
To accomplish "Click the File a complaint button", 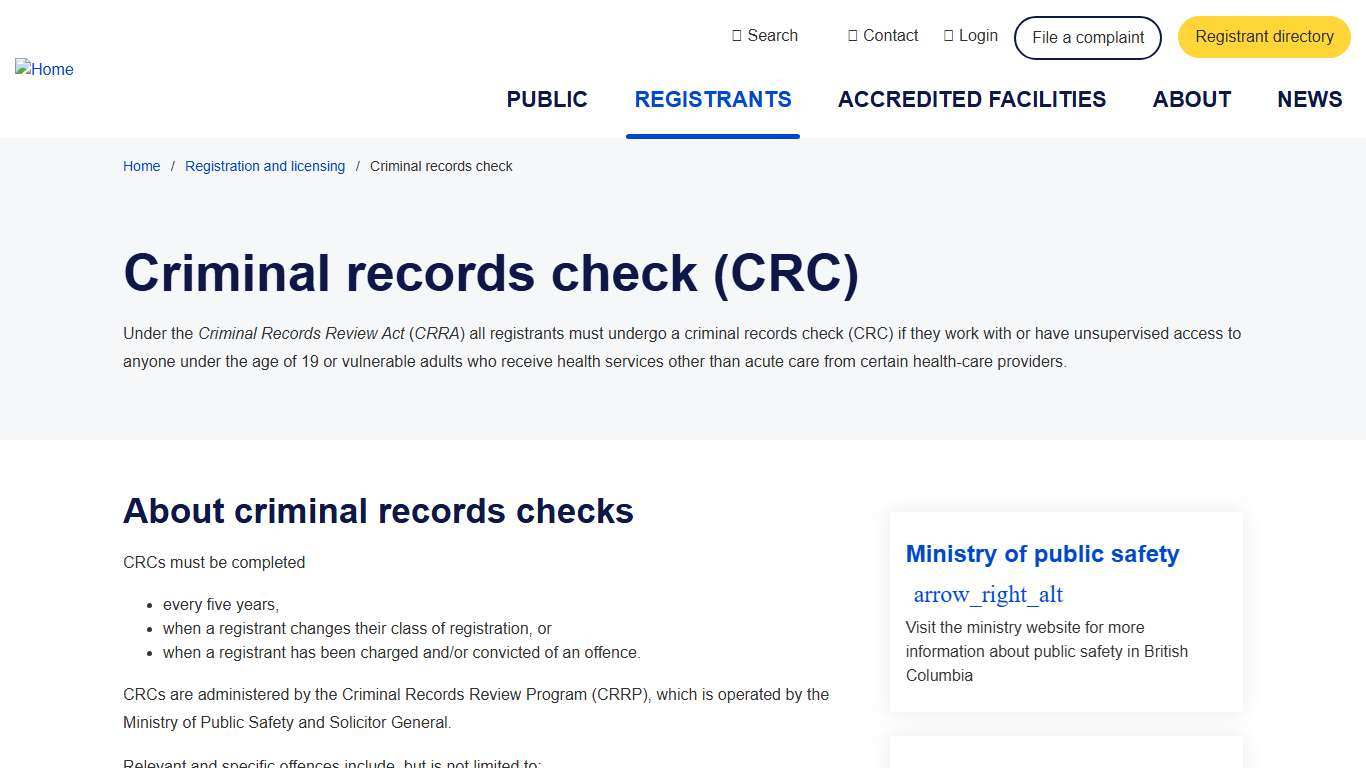I will coord(1087,37).
